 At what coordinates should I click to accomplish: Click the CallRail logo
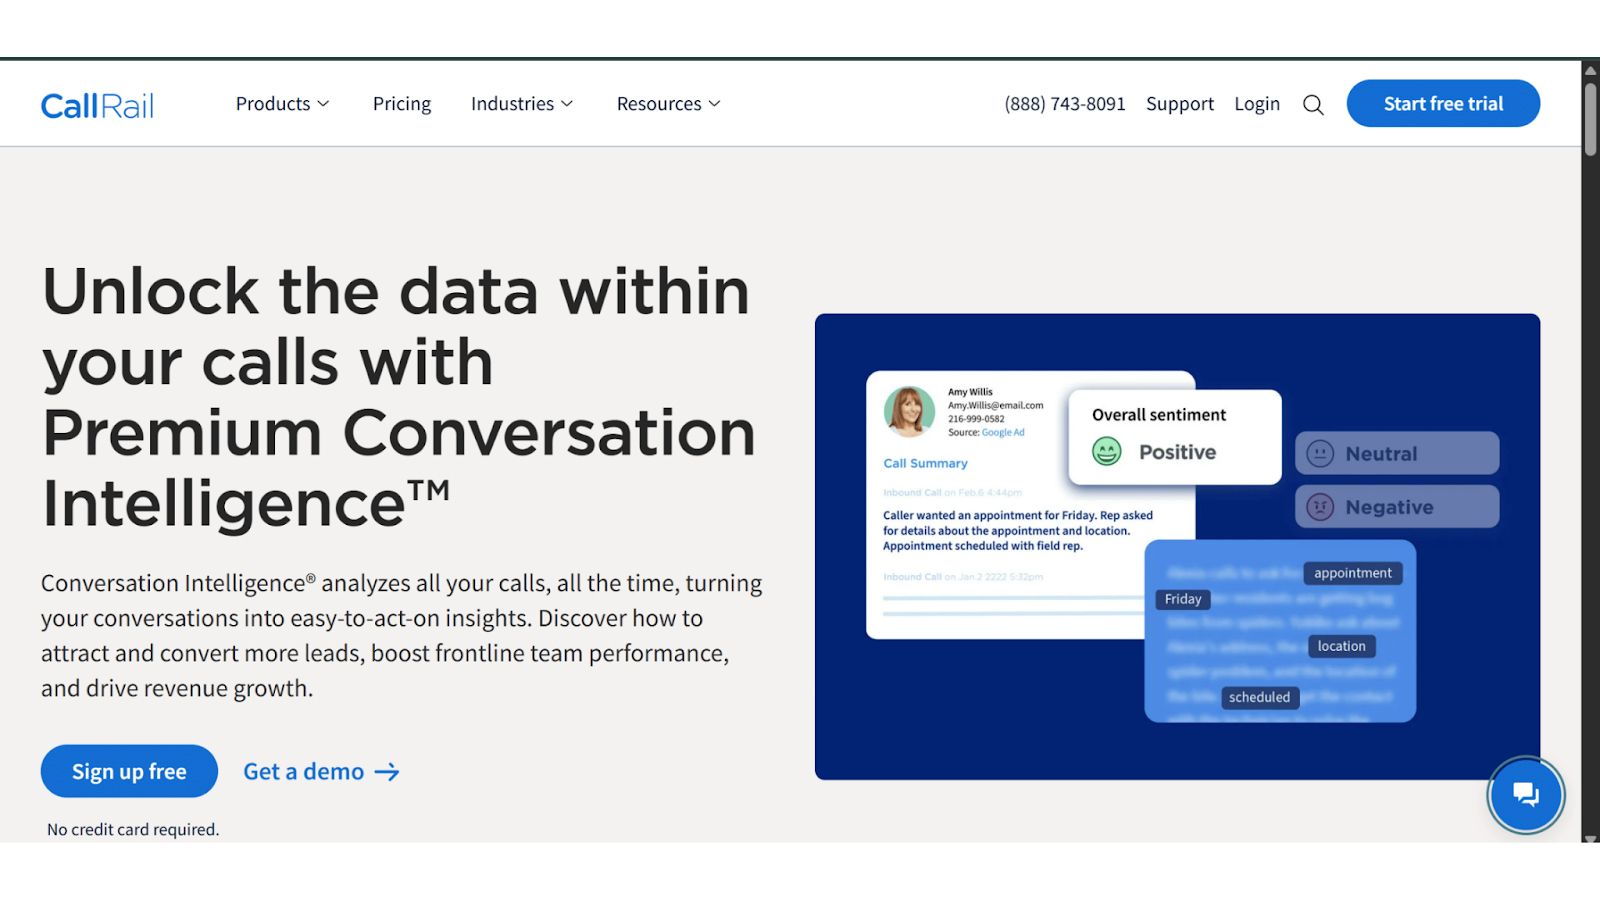point(97,105)
